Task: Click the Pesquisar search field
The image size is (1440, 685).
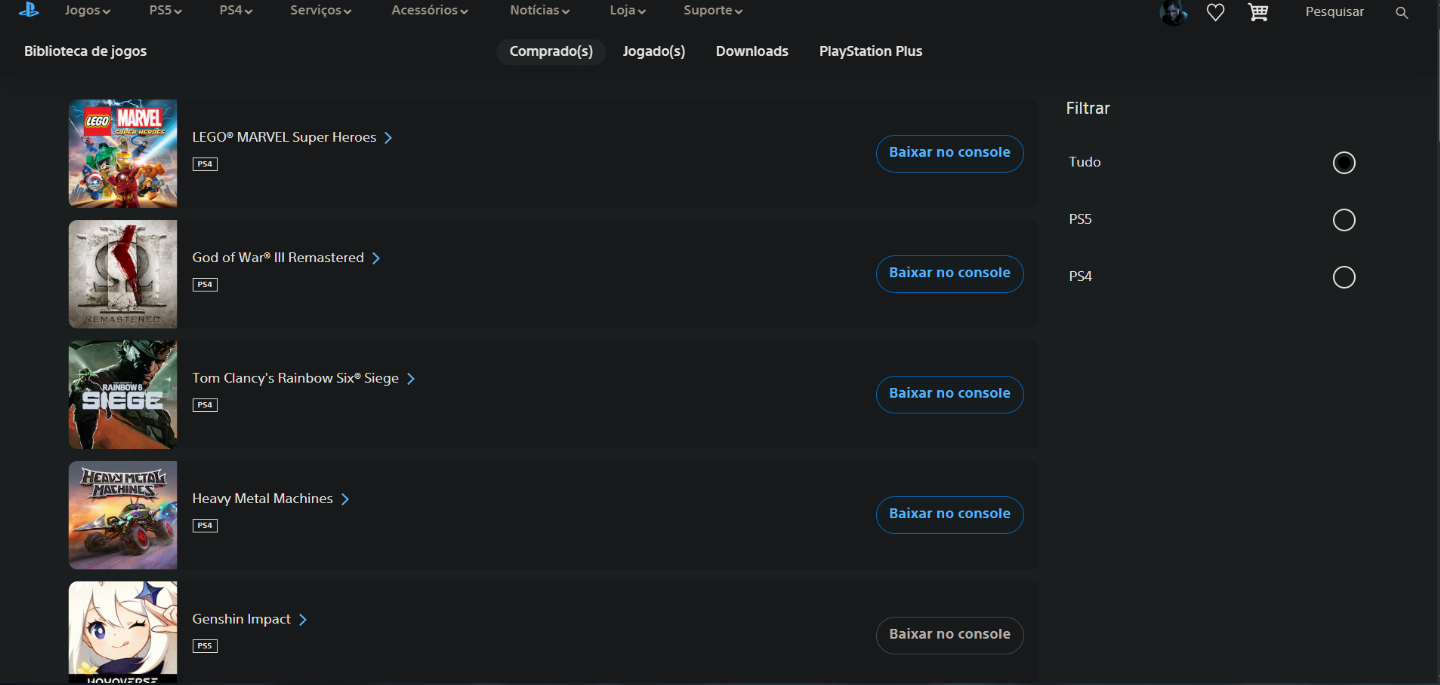Action: [x=1335, y=12]
